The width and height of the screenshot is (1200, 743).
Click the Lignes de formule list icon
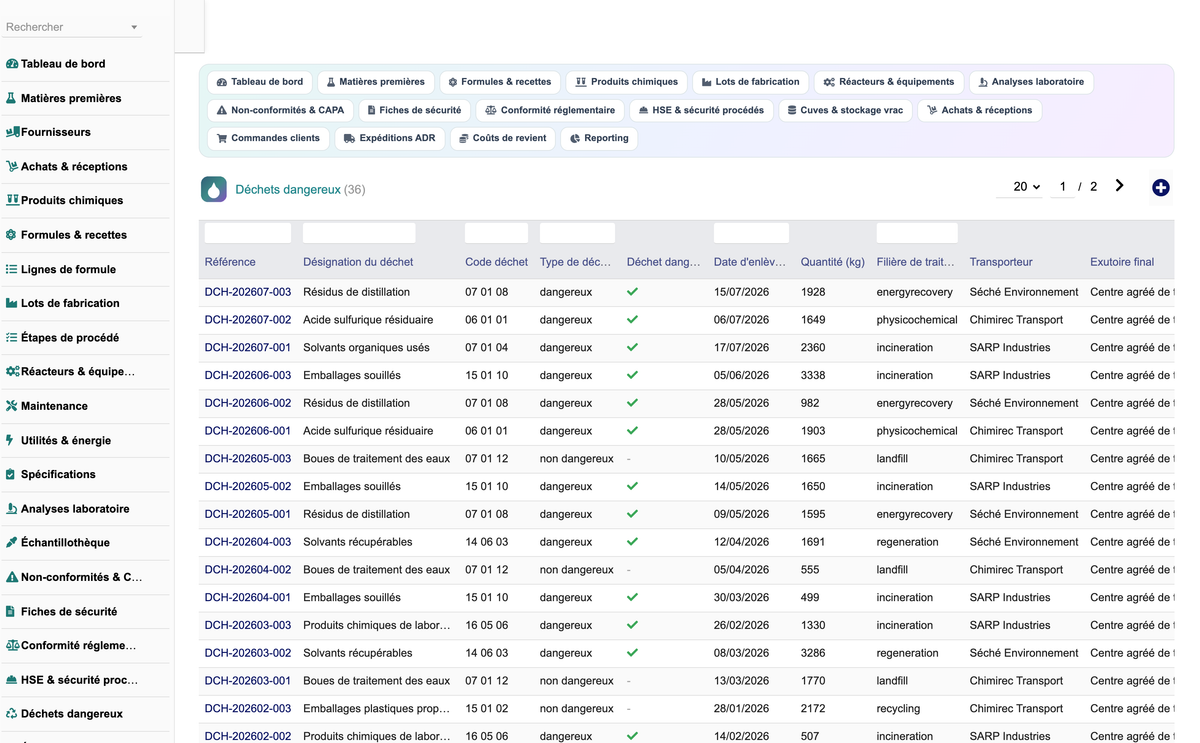(x=12, y=269)
